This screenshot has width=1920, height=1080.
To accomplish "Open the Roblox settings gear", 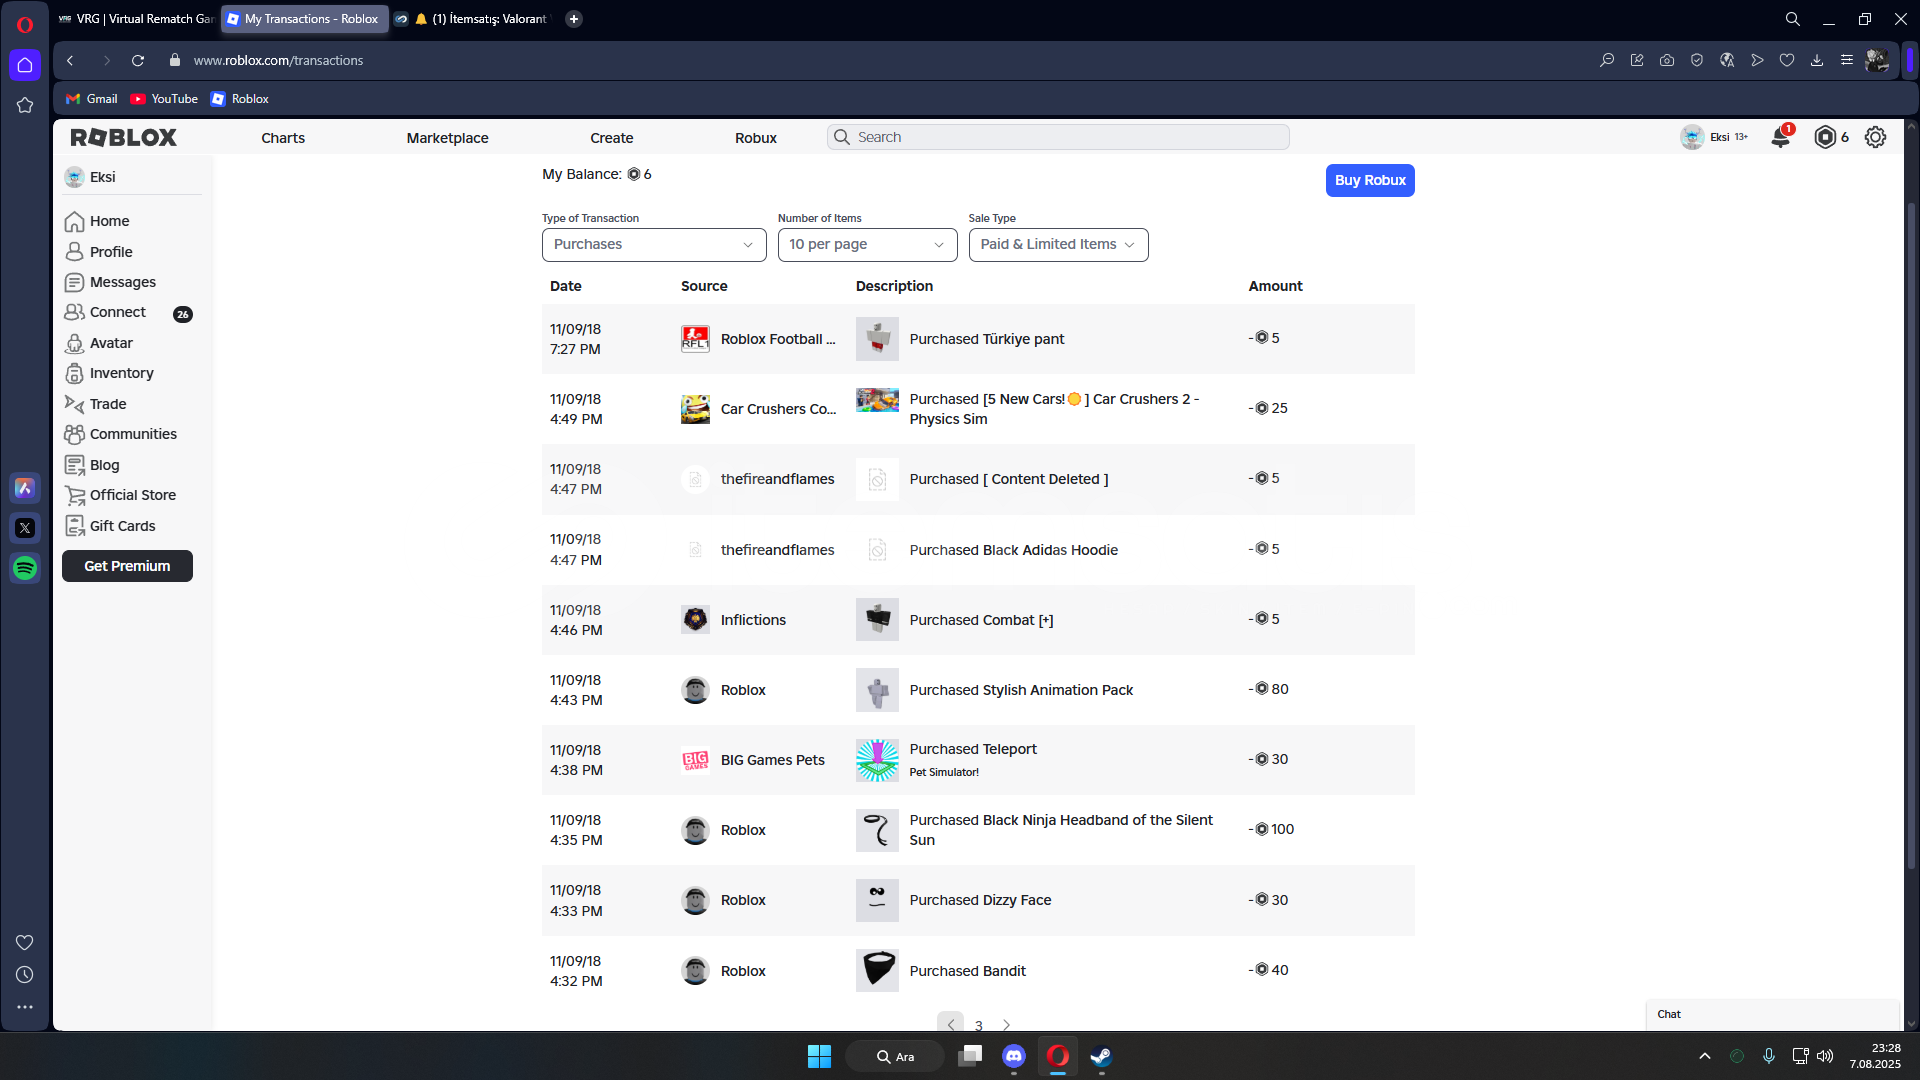I will [1875, 137].
